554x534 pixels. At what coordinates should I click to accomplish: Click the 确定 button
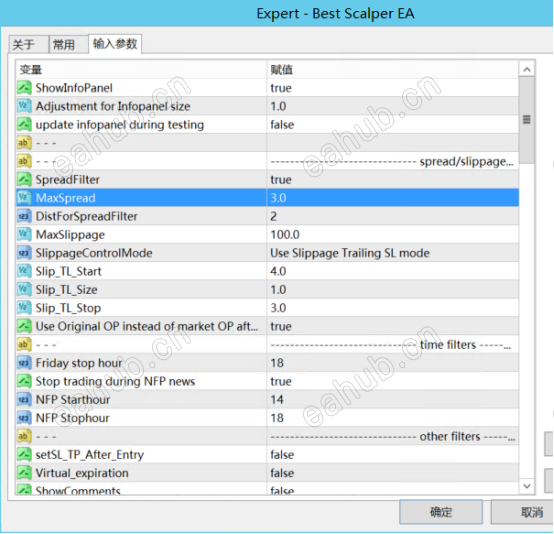(x=441, y=512)
